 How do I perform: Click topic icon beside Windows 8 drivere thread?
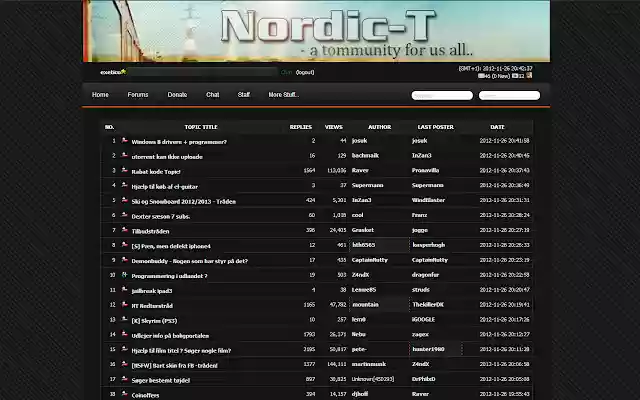click(x=124, y=140)
